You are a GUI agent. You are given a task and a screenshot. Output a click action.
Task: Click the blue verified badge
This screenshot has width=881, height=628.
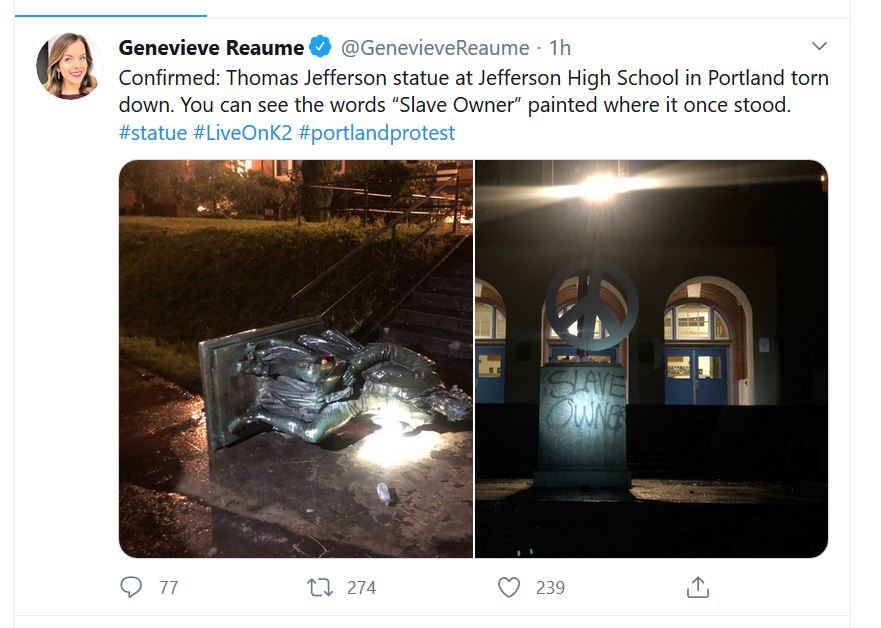[x=320, y=47]
